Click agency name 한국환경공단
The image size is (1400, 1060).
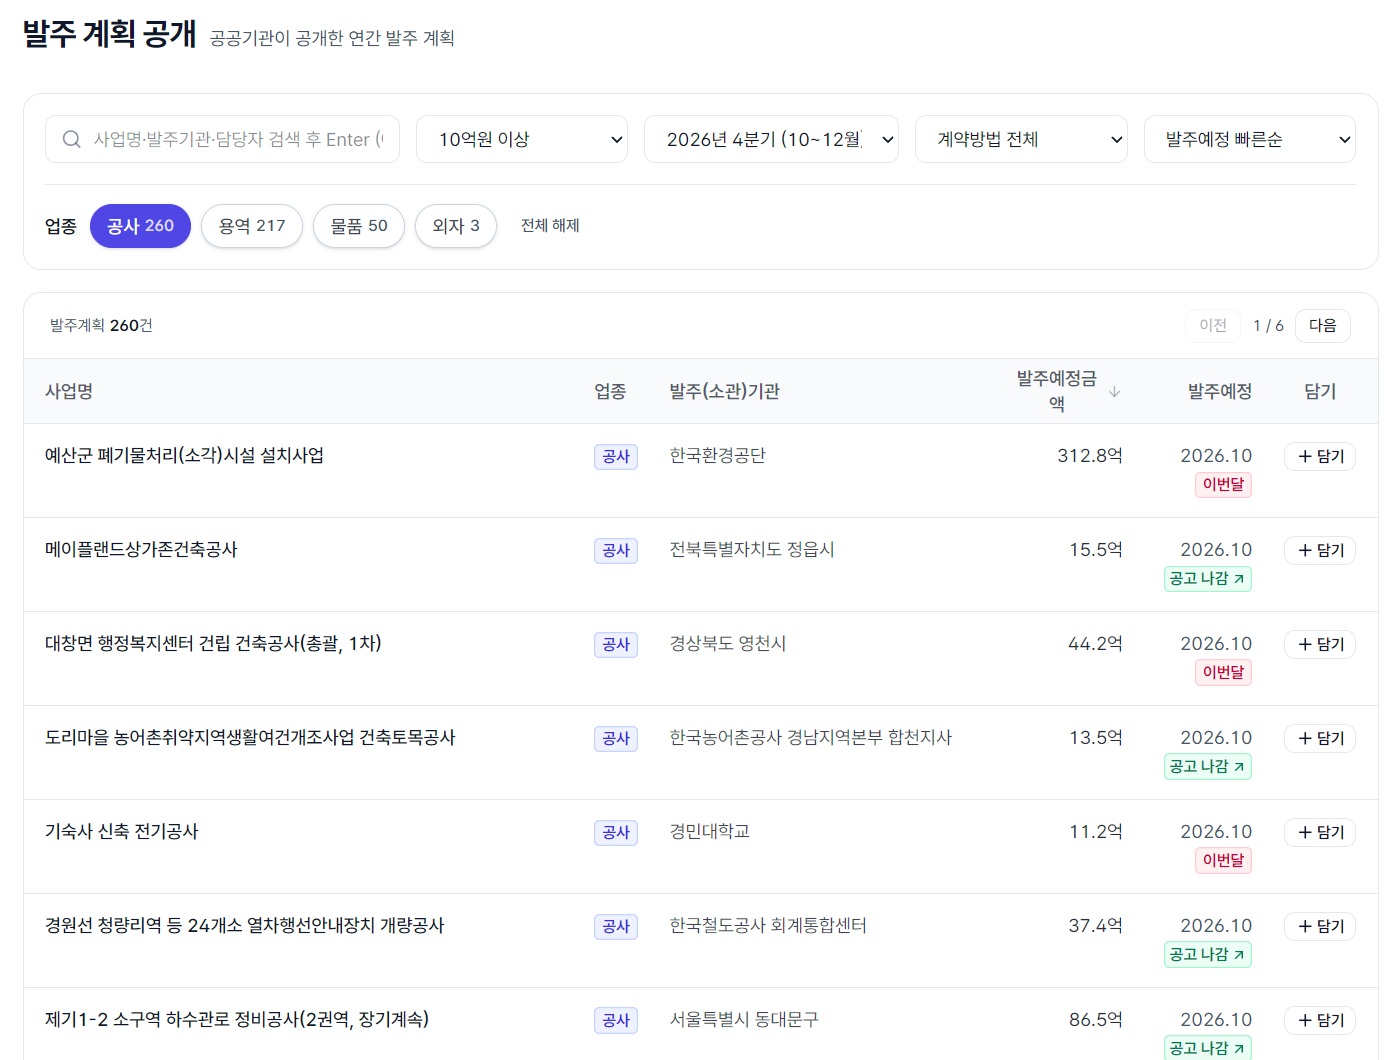(718, 456)
